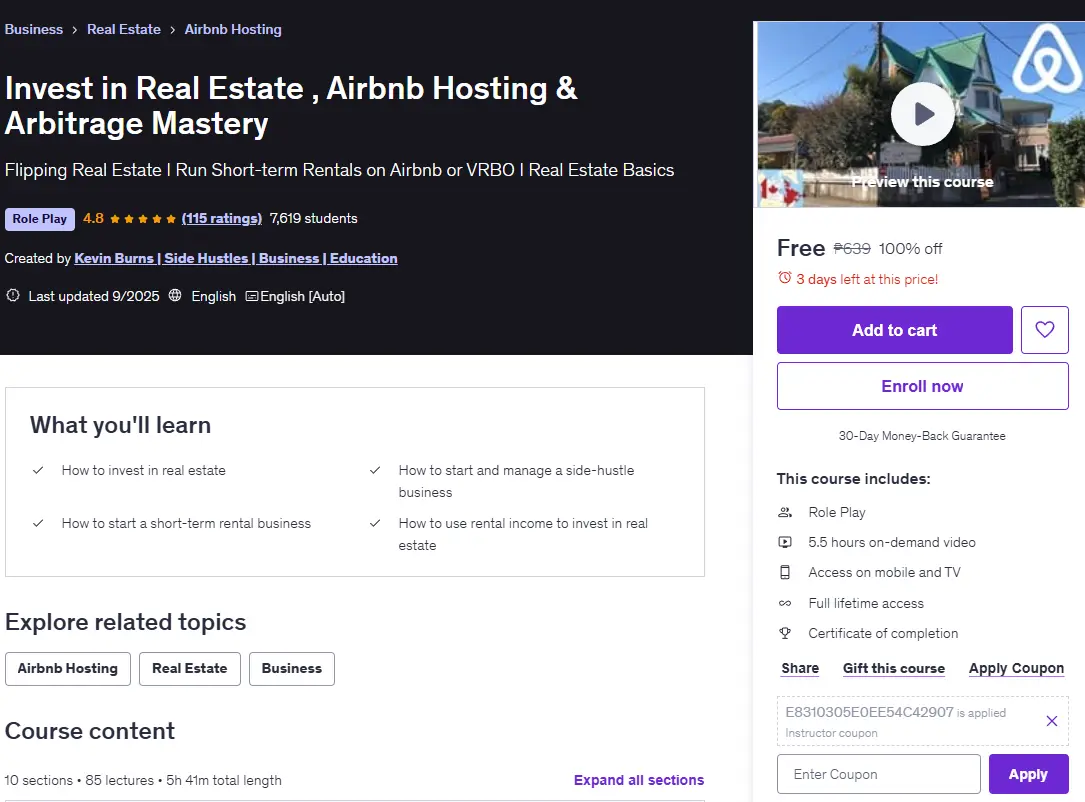Click checkmark beside side-hustle business
Screen dimensions: 1085x802
click(375, 471)
